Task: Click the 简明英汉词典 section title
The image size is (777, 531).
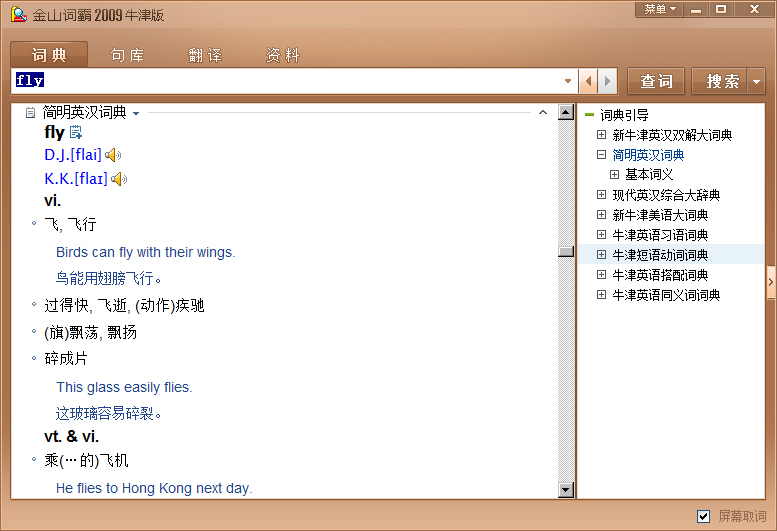Action: pyautogui.click(x=84, y=112)
